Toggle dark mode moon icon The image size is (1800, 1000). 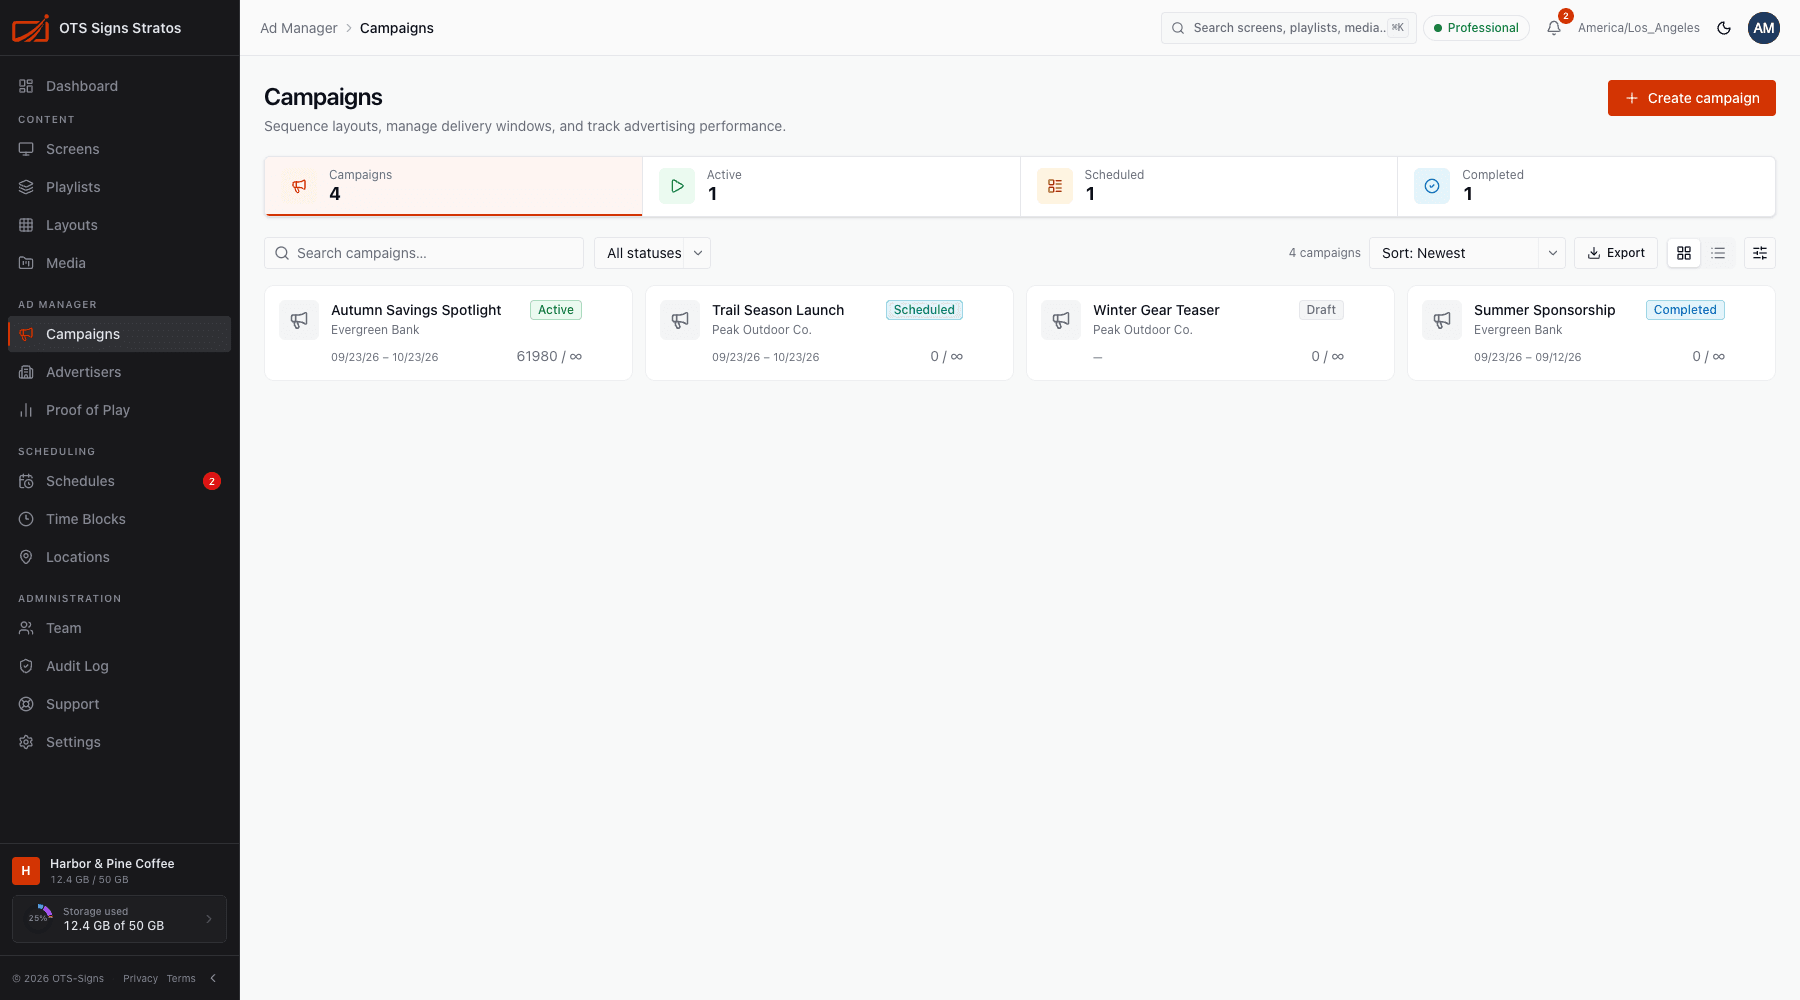tap(1724, 28)
